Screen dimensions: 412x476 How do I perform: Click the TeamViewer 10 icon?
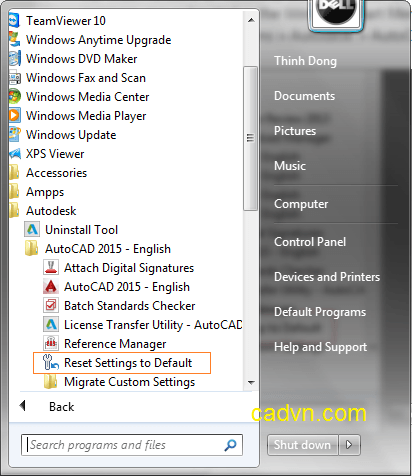(x=14, y=21)
